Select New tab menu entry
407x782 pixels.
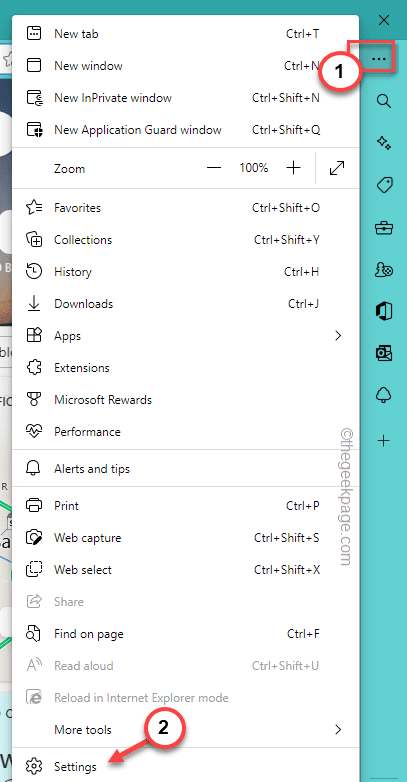click(186, 34)
